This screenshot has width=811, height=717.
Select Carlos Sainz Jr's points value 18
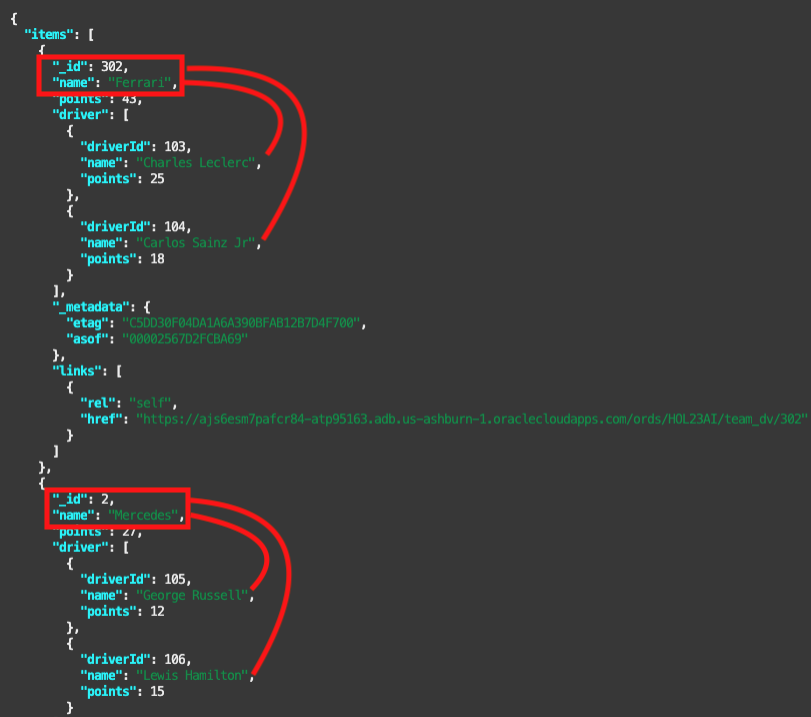tap(157, 259)
